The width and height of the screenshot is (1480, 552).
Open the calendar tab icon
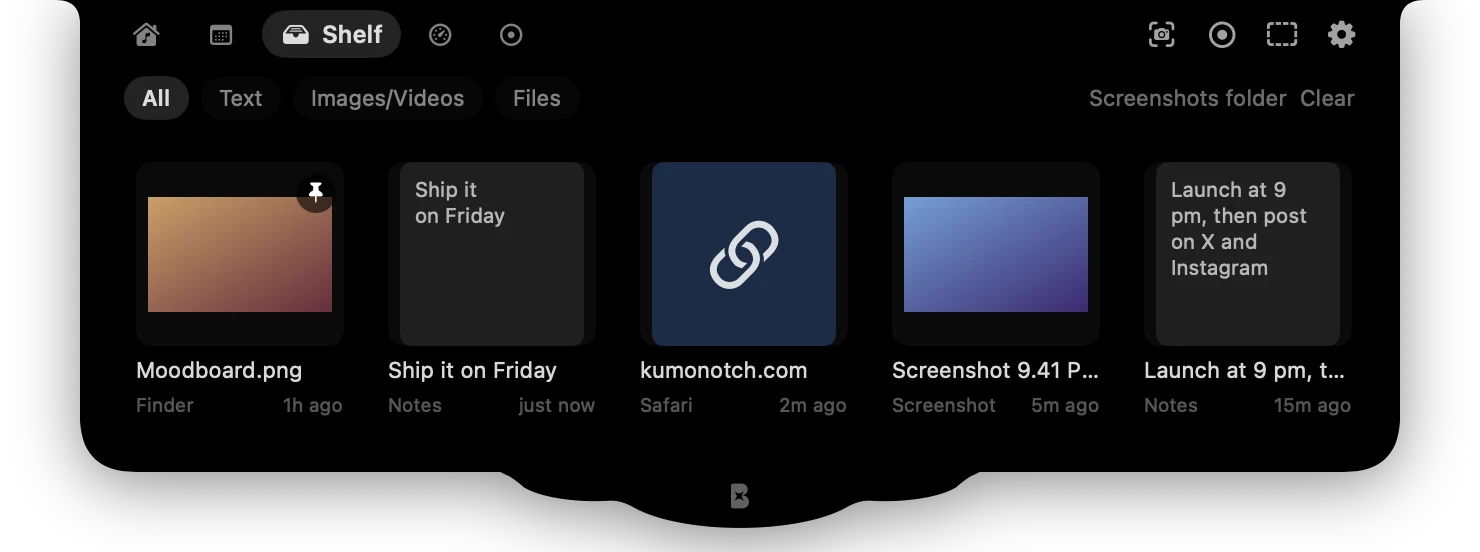(x=221, y=35)
